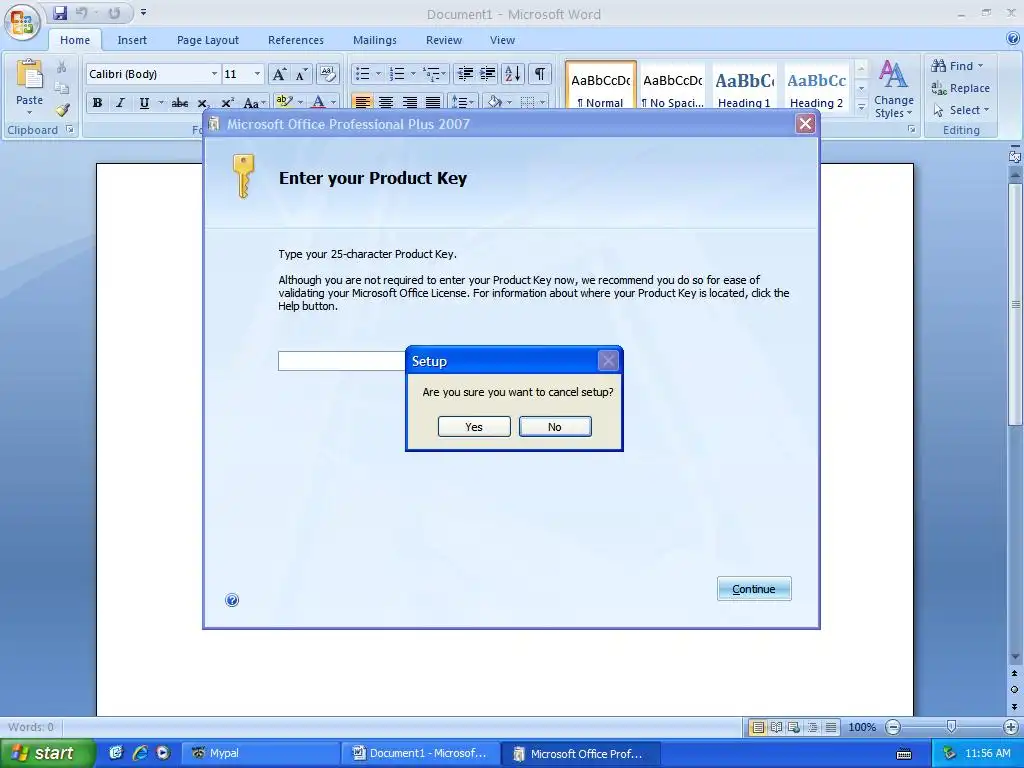The image size is (1024, 768).
Task: Click No in Setup dialog
Action: tap(555, 426)
